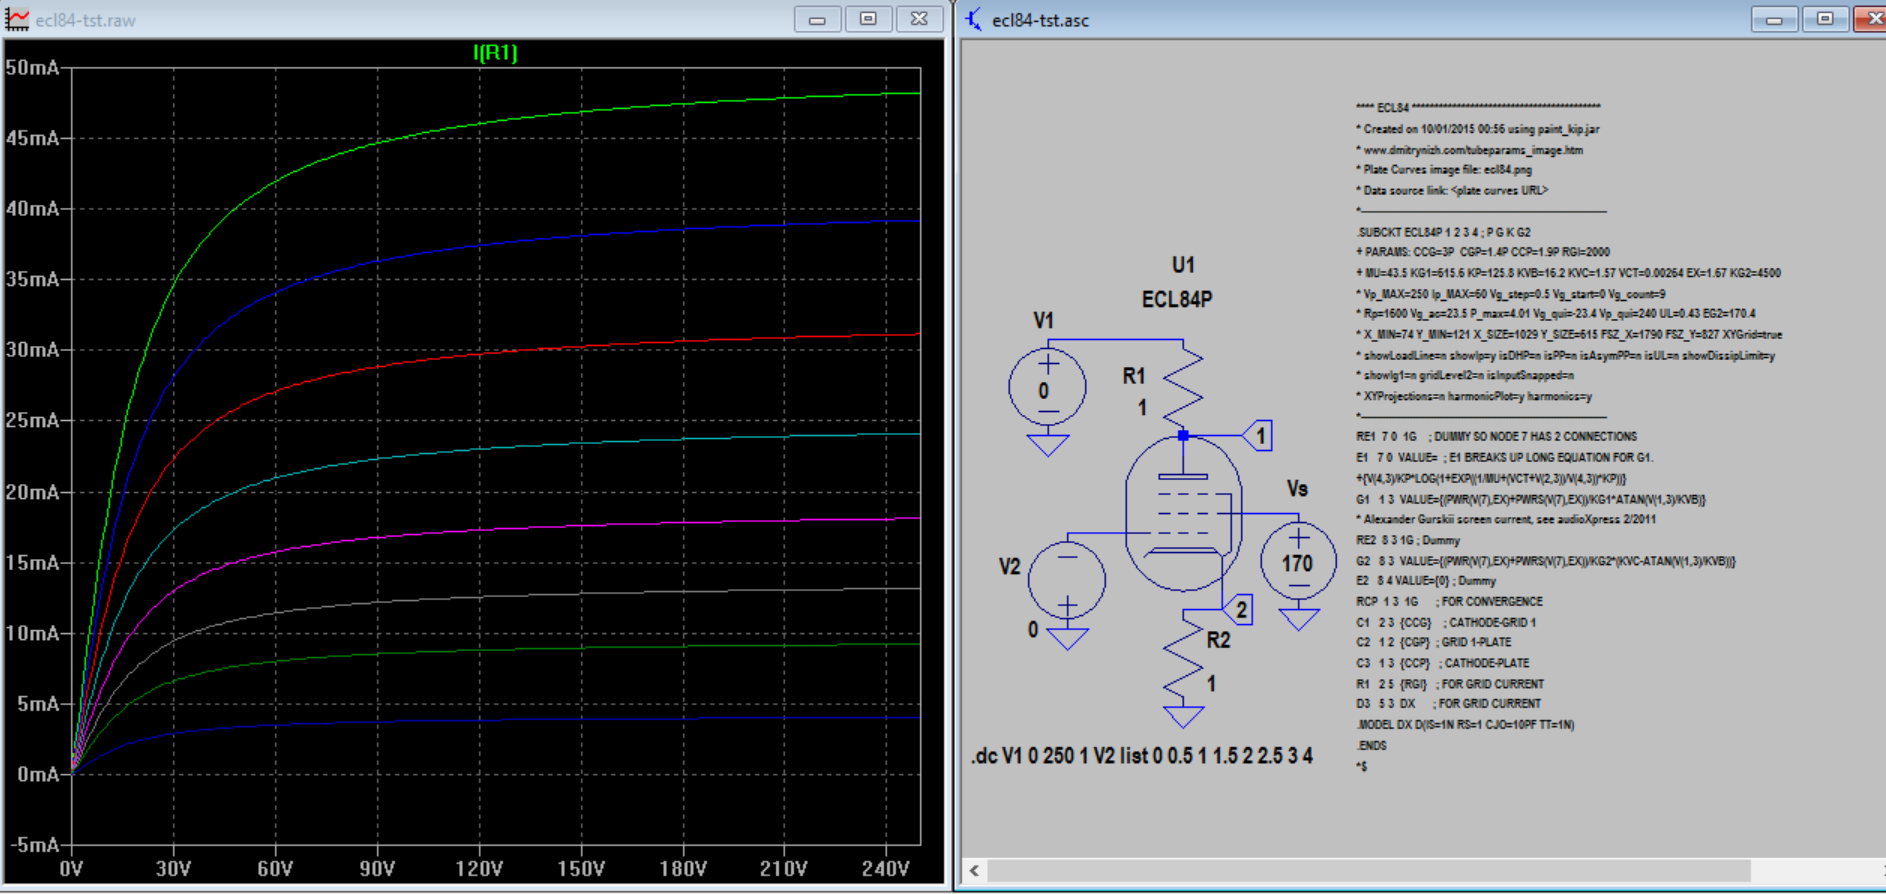Image resolution: width=1886 pixels, height=894 pixels.
Task: Click the node label flag 1
Action: [x=1258, y=436]
